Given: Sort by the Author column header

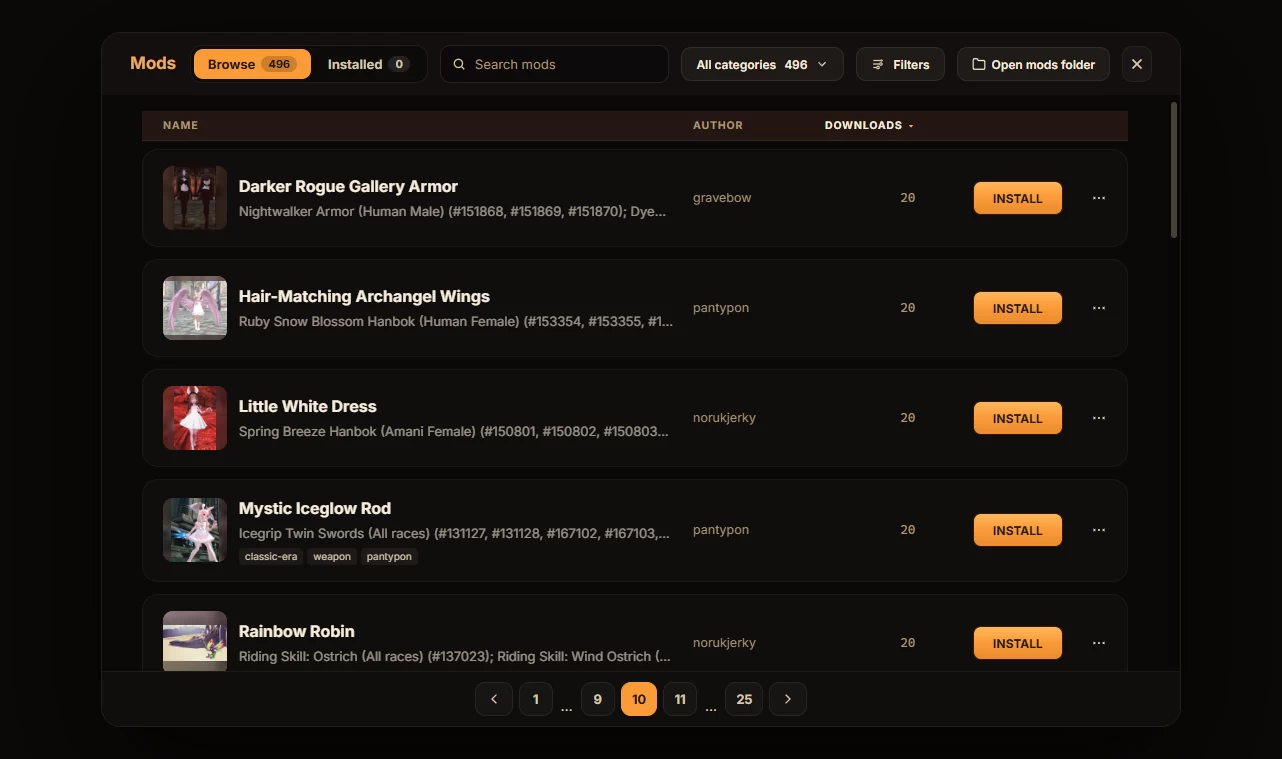Looking at the screenshot, I should 718,126.
